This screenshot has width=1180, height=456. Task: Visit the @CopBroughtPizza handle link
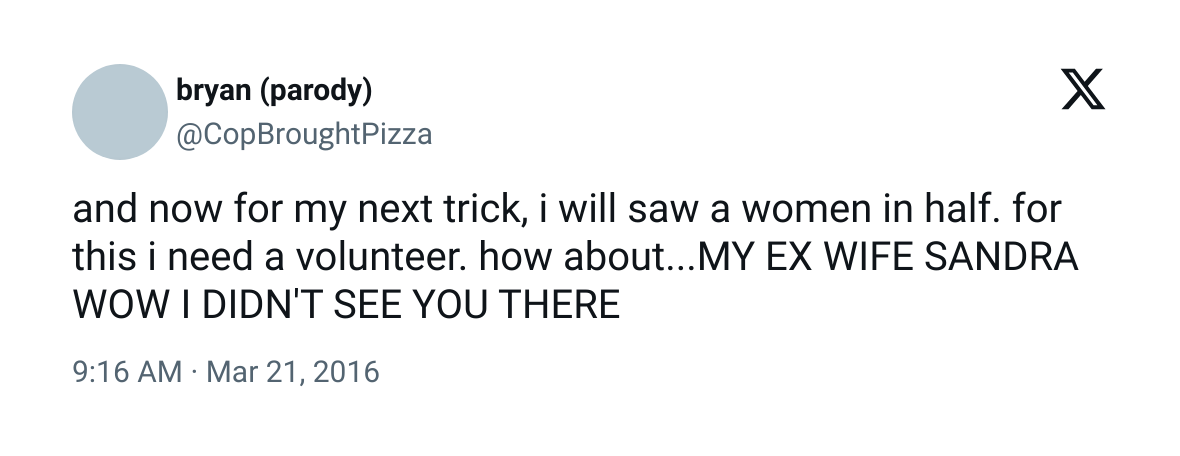coord(304,135)
